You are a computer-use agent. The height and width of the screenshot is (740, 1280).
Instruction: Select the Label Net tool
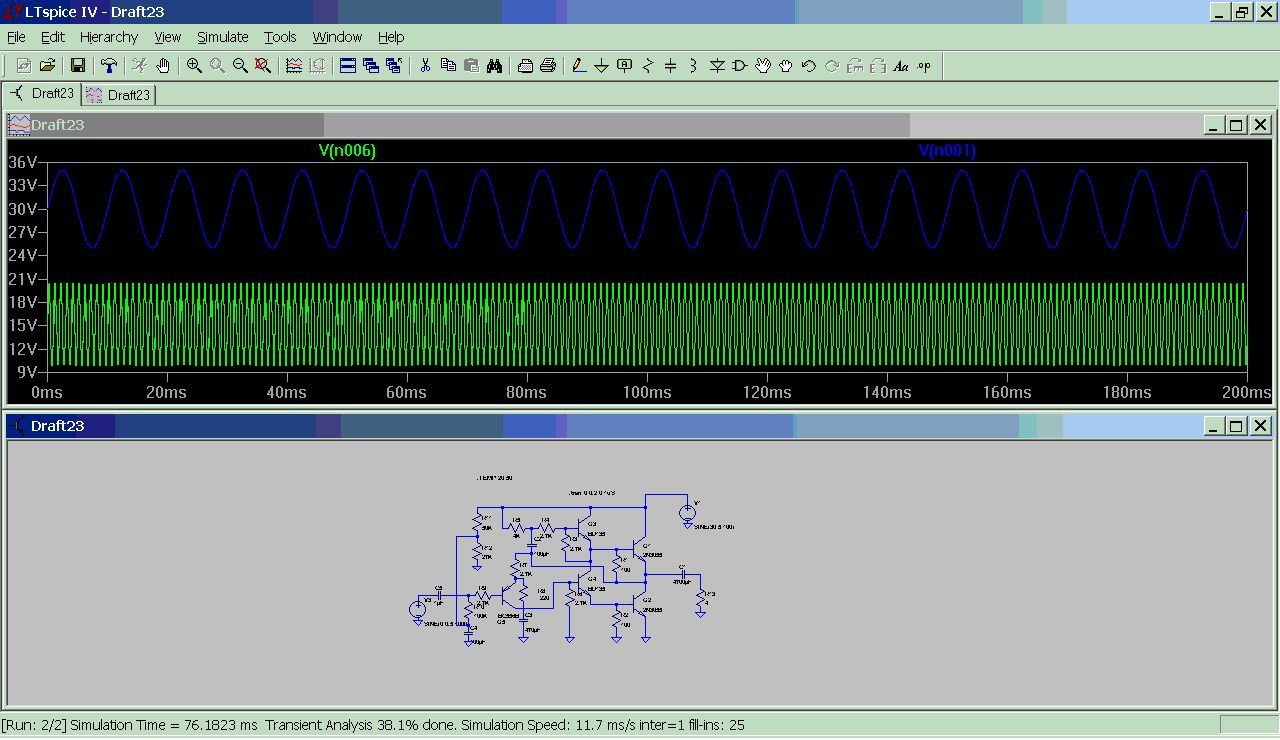[x=625, y=66]
